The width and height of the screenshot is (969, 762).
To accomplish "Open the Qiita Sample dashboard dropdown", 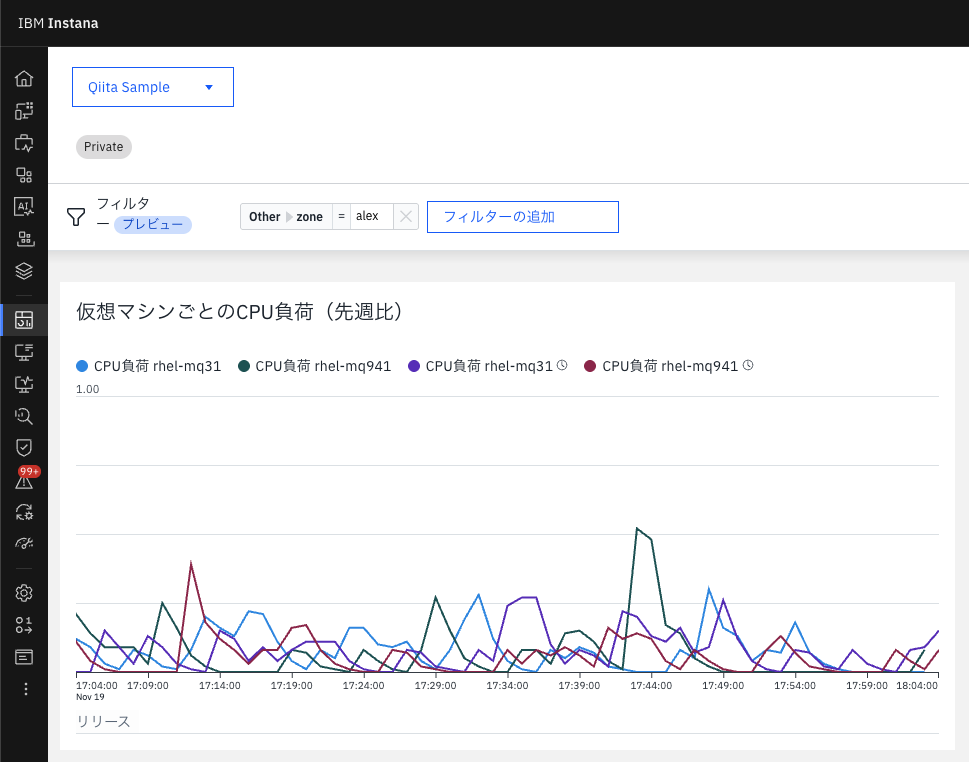I will (x=153, y=87).
